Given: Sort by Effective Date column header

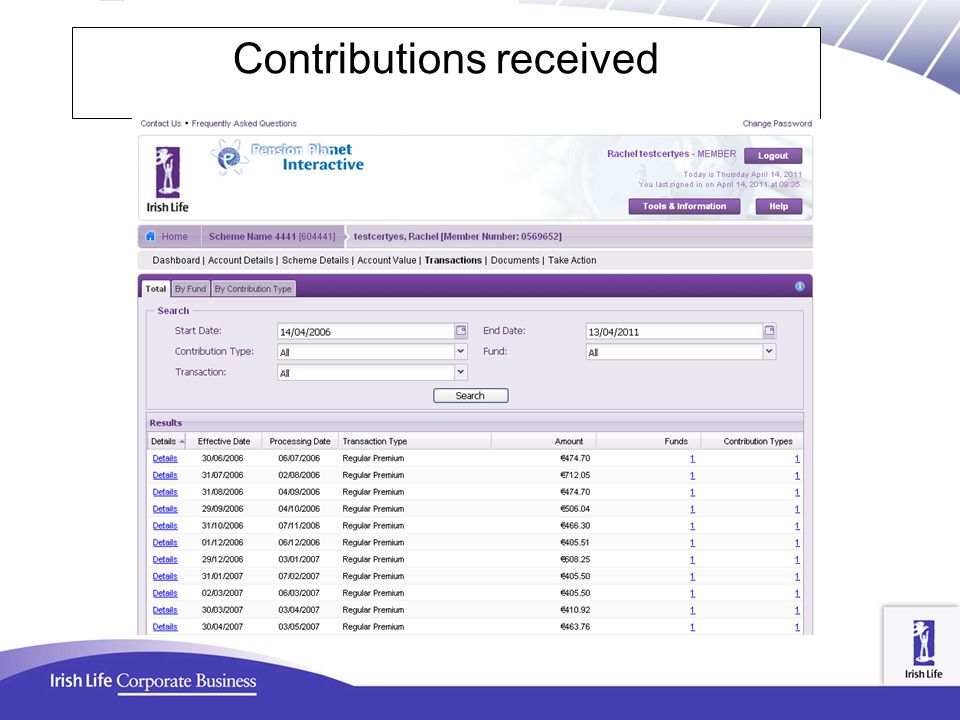Looking at the screenshot, I should click(224, 441).
